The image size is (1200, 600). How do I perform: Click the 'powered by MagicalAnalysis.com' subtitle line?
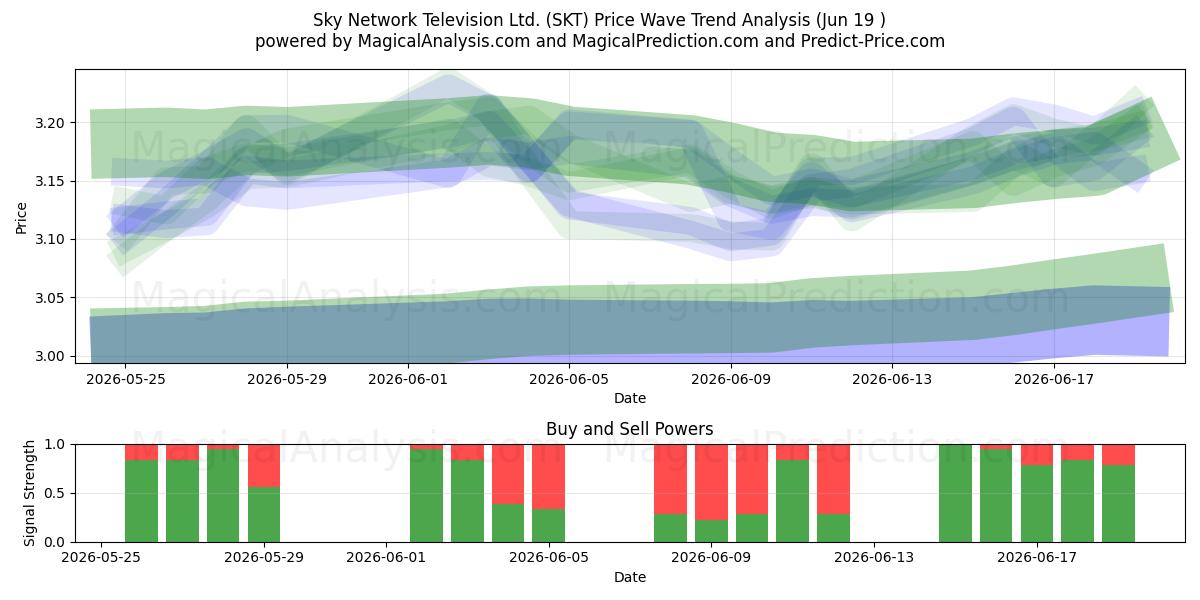(600, 41)
